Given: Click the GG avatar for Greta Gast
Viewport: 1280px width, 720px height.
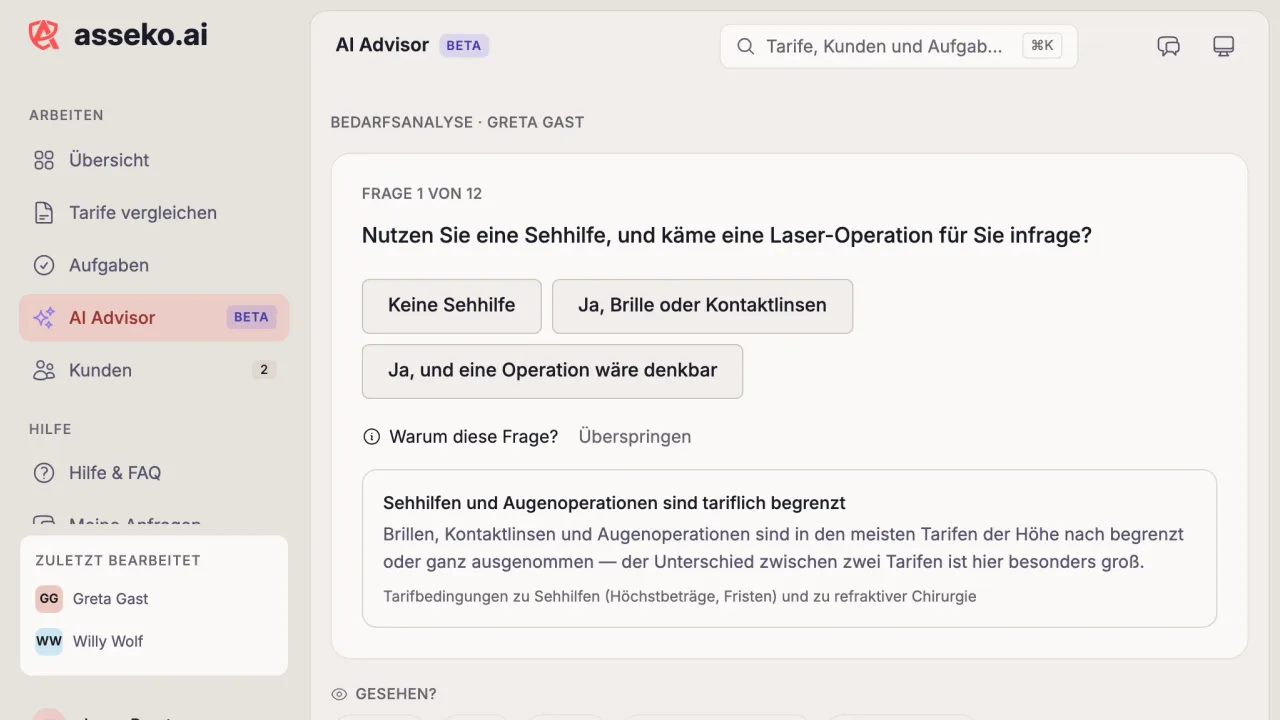Looking at the screenshot, I should 49,599.
